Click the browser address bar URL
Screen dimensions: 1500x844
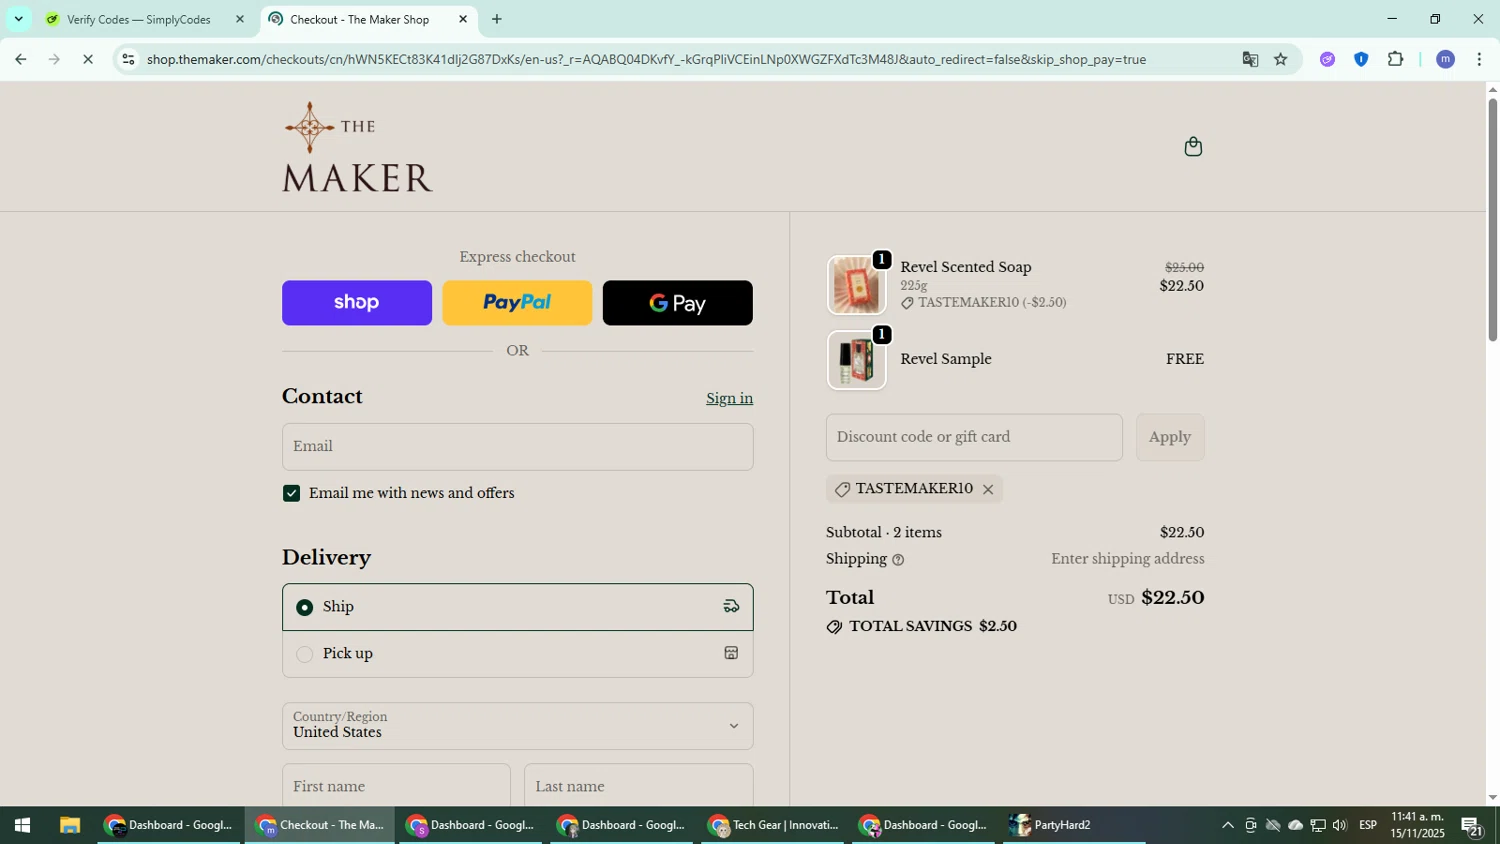(646, 59)
